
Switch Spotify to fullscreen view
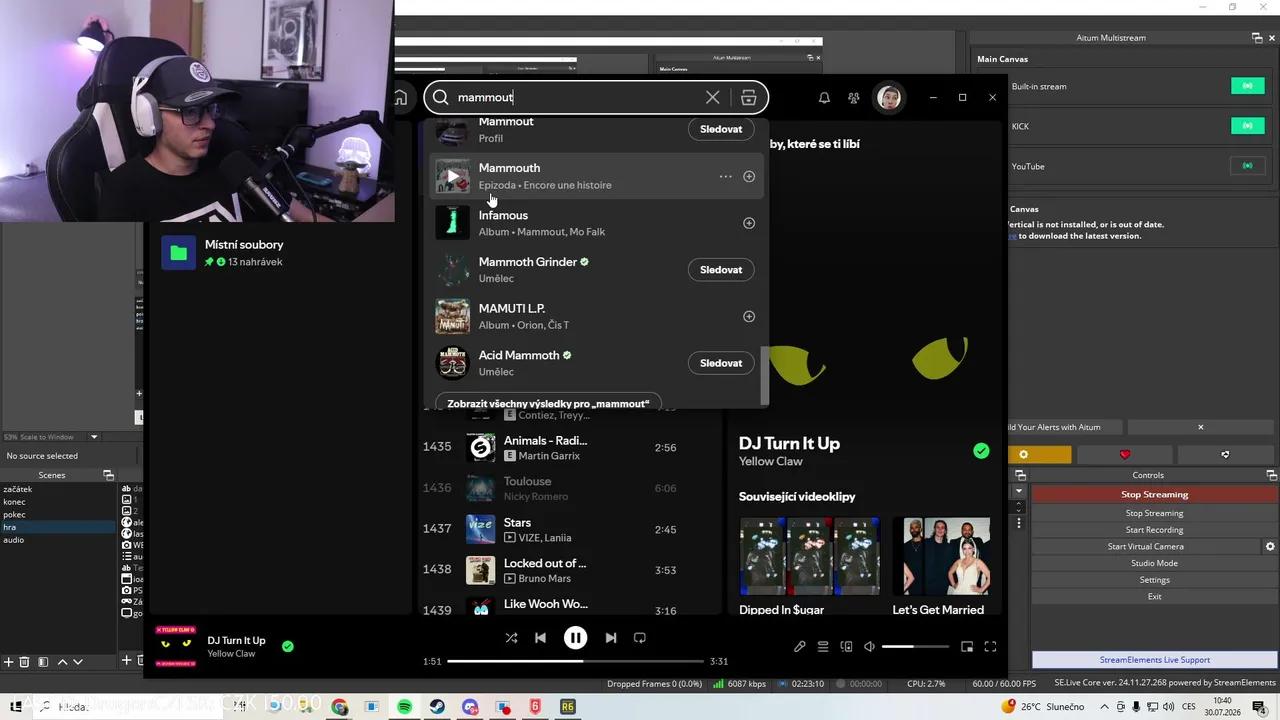[x=990, y=646]
